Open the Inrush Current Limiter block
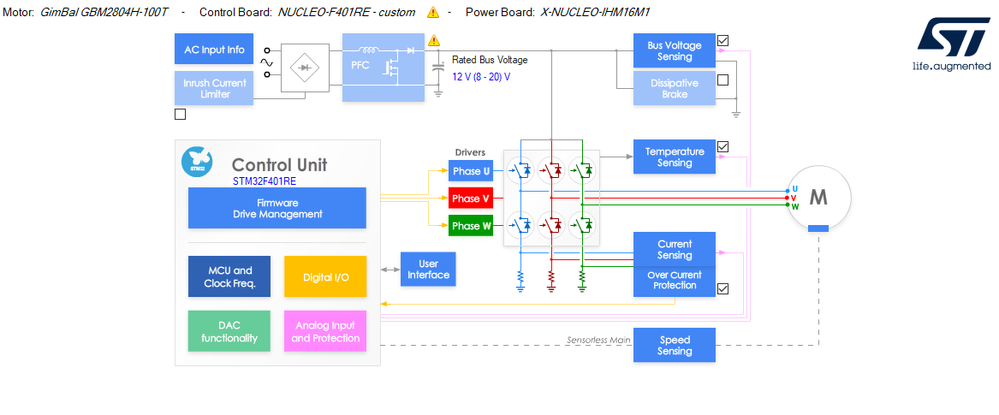The image size is (999, 415). pos(214,88)
